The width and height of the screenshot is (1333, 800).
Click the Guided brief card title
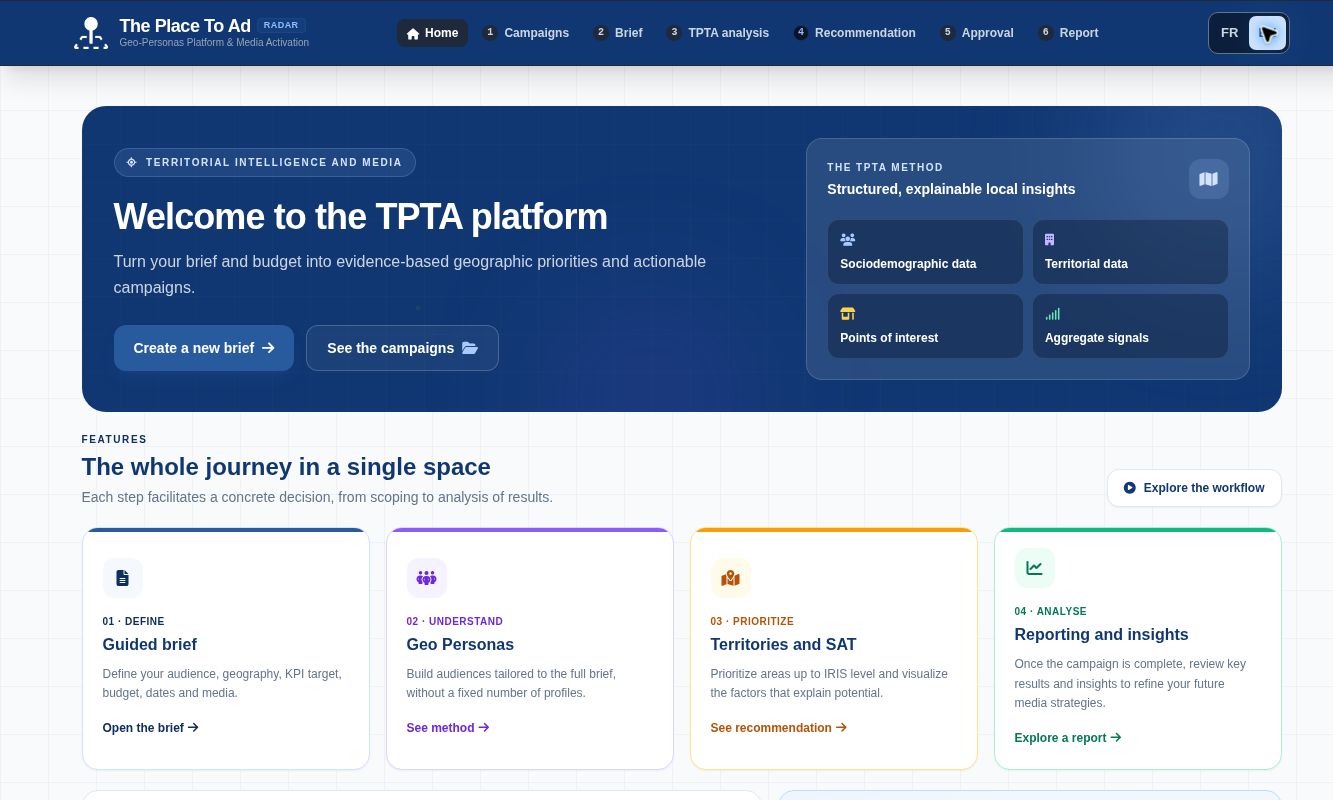pyautogui.click(x=150, y=645)
